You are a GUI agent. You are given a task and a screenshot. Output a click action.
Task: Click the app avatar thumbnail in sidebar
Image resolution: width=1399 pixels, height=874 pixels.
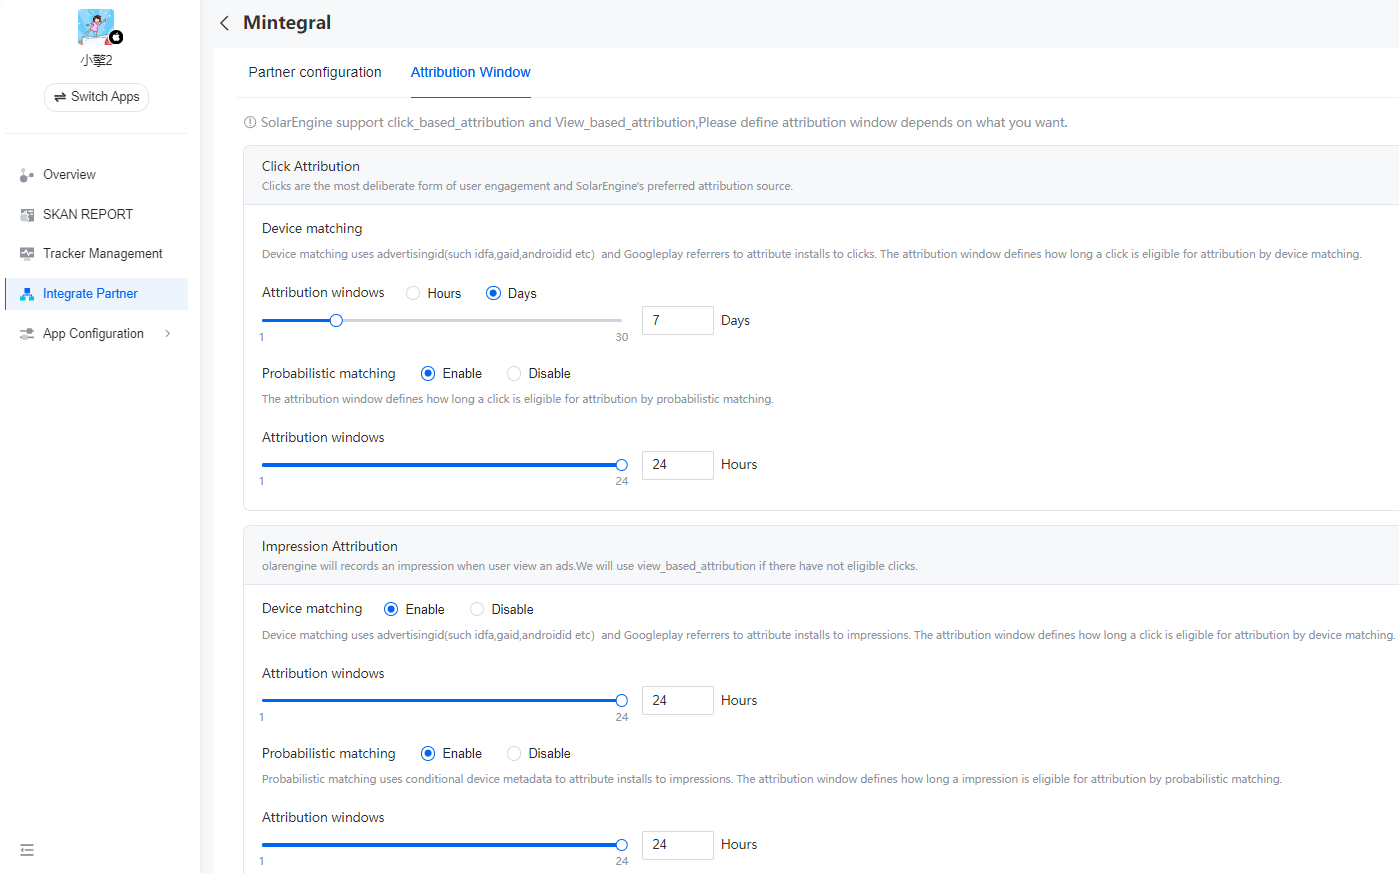coord(96,27)
